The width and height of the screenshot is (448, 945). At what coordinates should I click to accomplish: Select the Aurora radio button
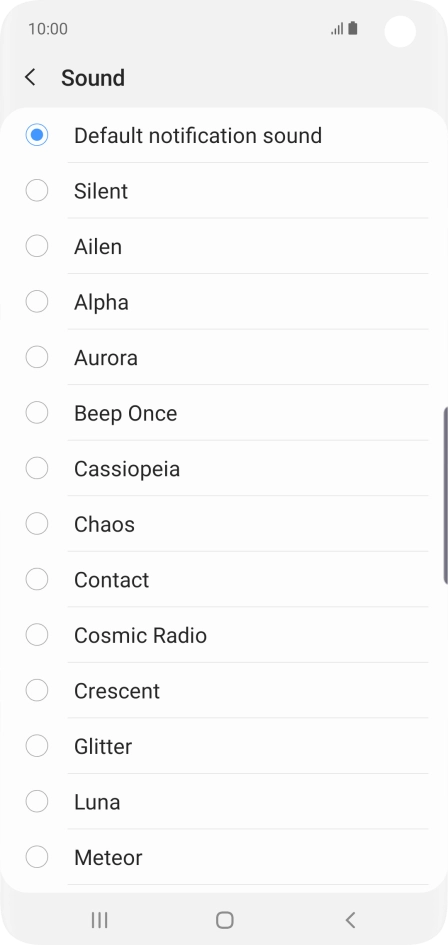point(37,357)
